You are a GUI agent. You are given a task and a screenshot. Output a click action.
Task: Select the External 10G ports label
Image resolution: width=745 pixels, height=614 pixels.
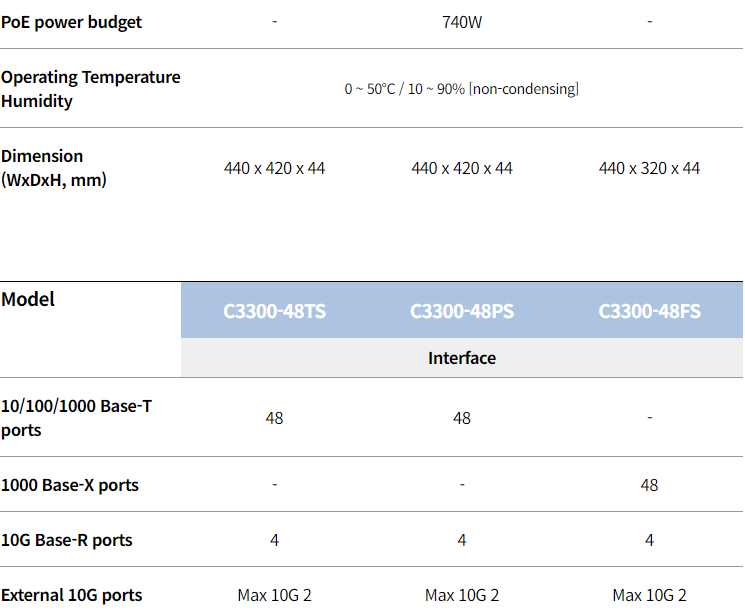pos(72,595)
